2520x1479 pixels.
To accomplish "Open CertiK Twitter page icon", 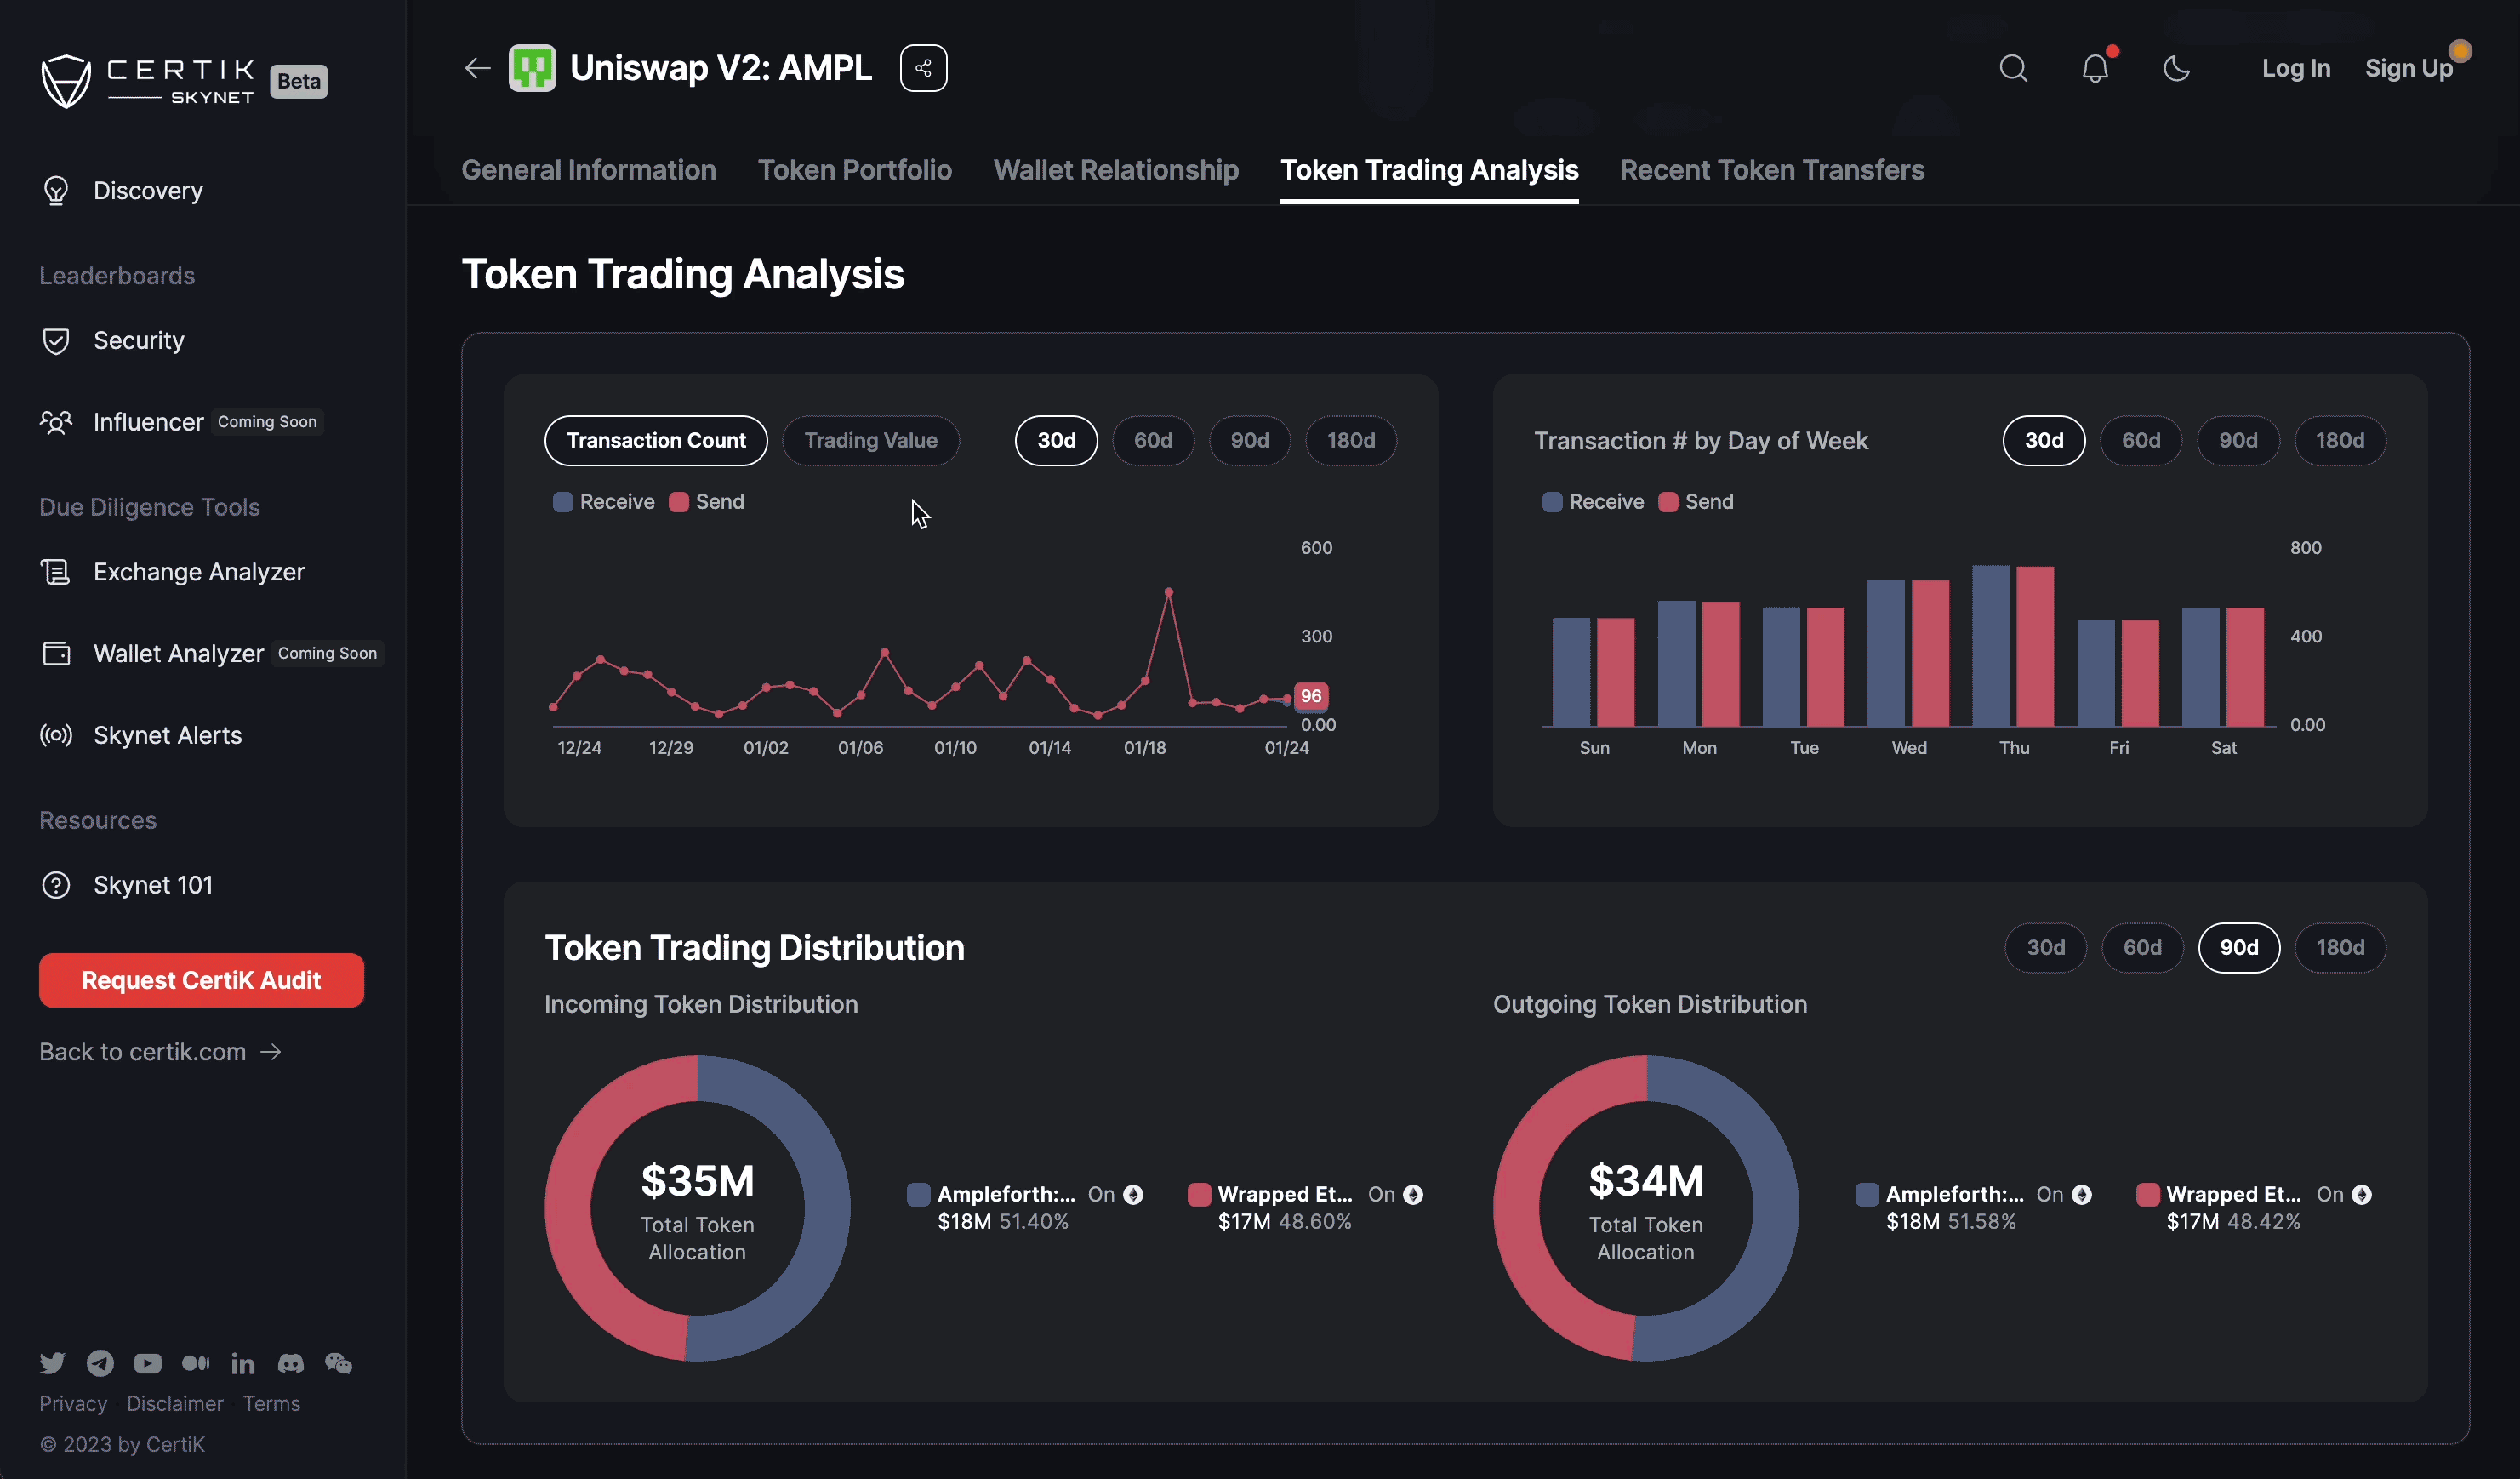I will coord(52,1363).
